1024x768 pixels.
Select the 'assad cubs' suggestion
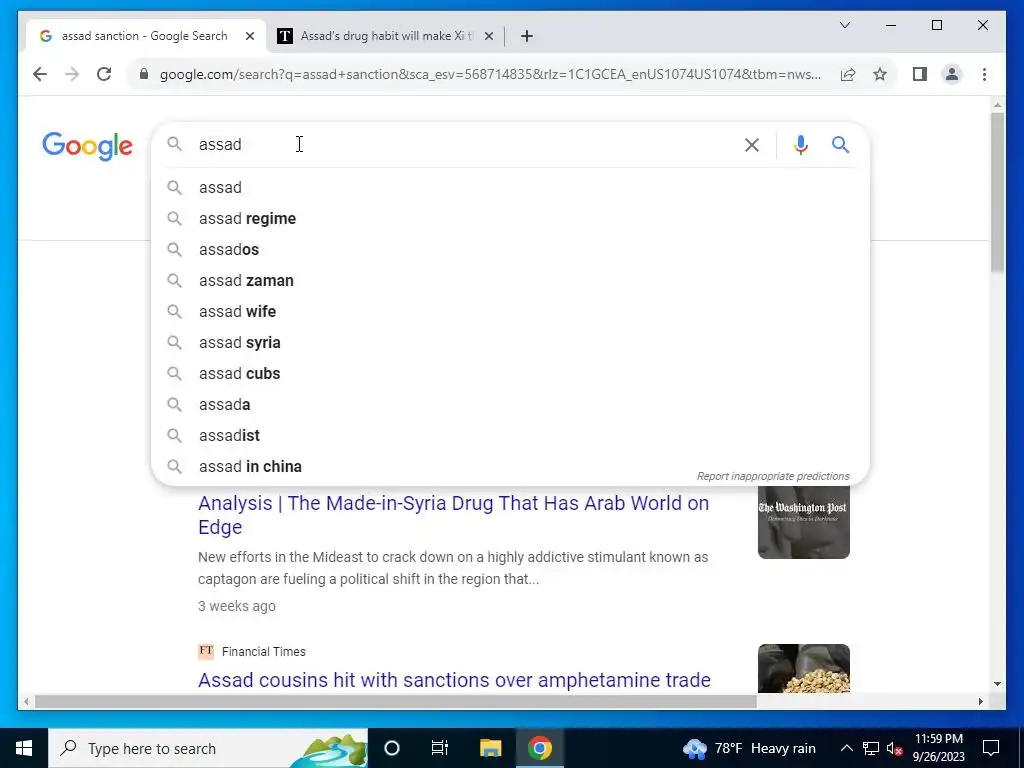click(x=510, y=374)
